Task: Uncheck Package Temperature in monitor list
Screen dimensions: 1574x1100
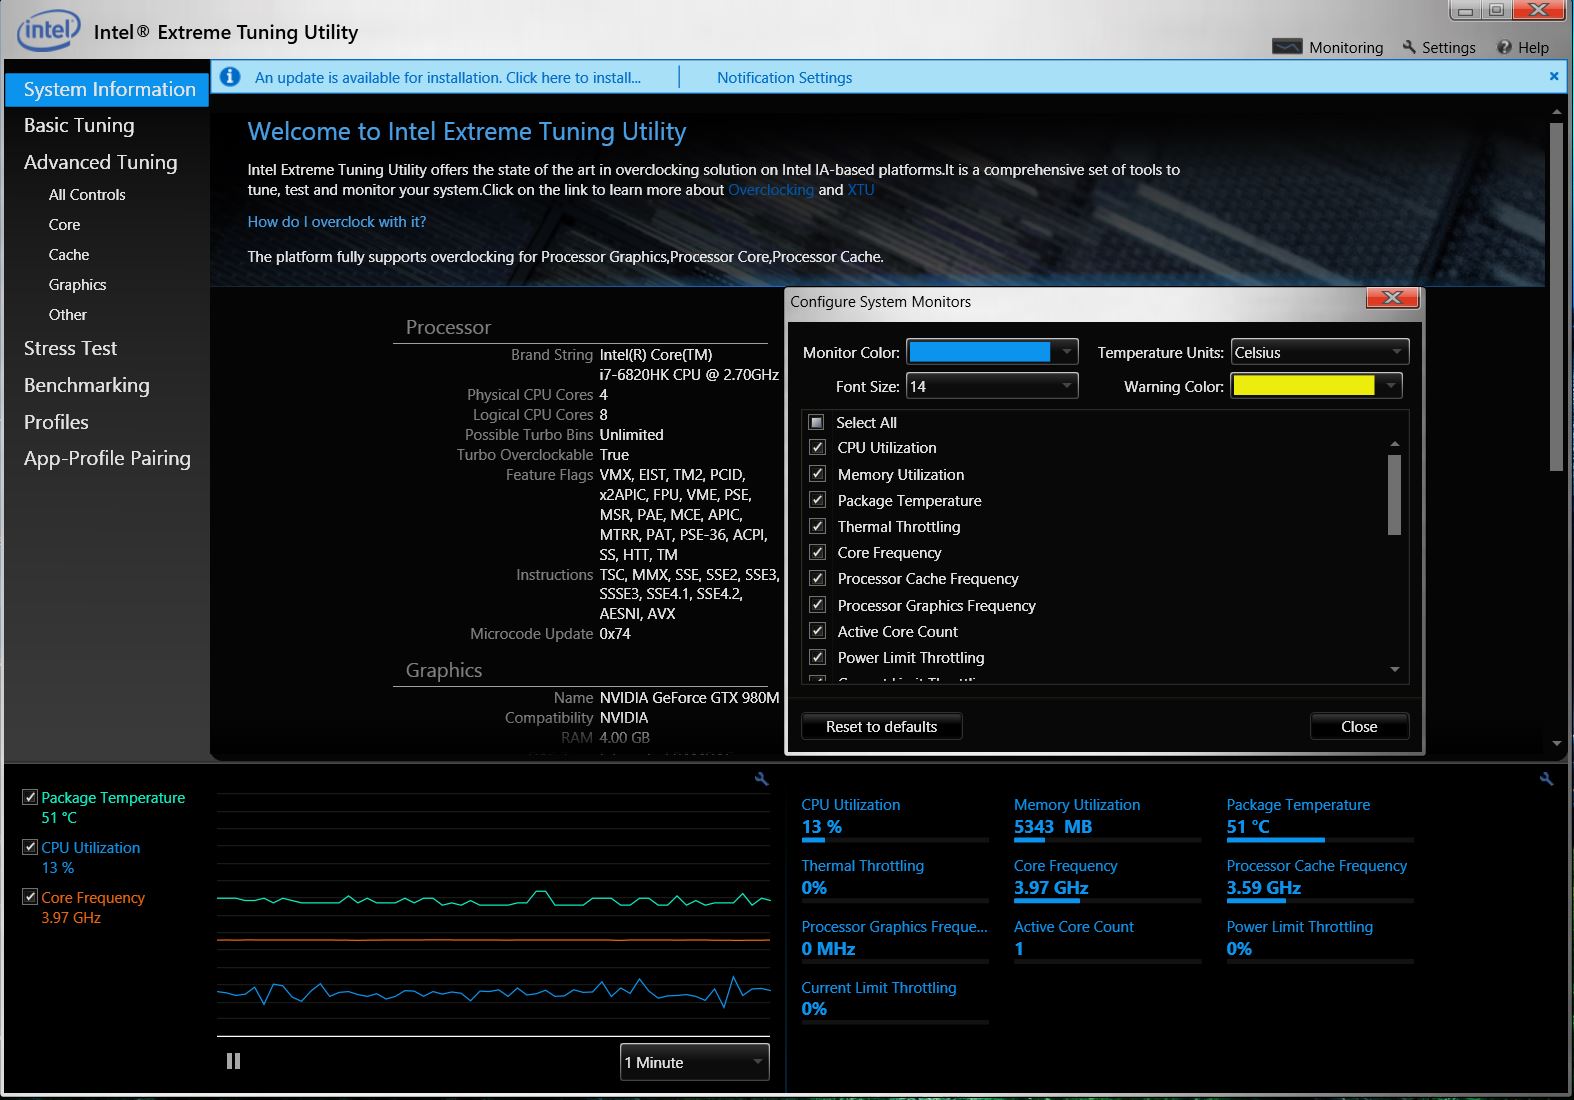Action: (x=817, y=500)
